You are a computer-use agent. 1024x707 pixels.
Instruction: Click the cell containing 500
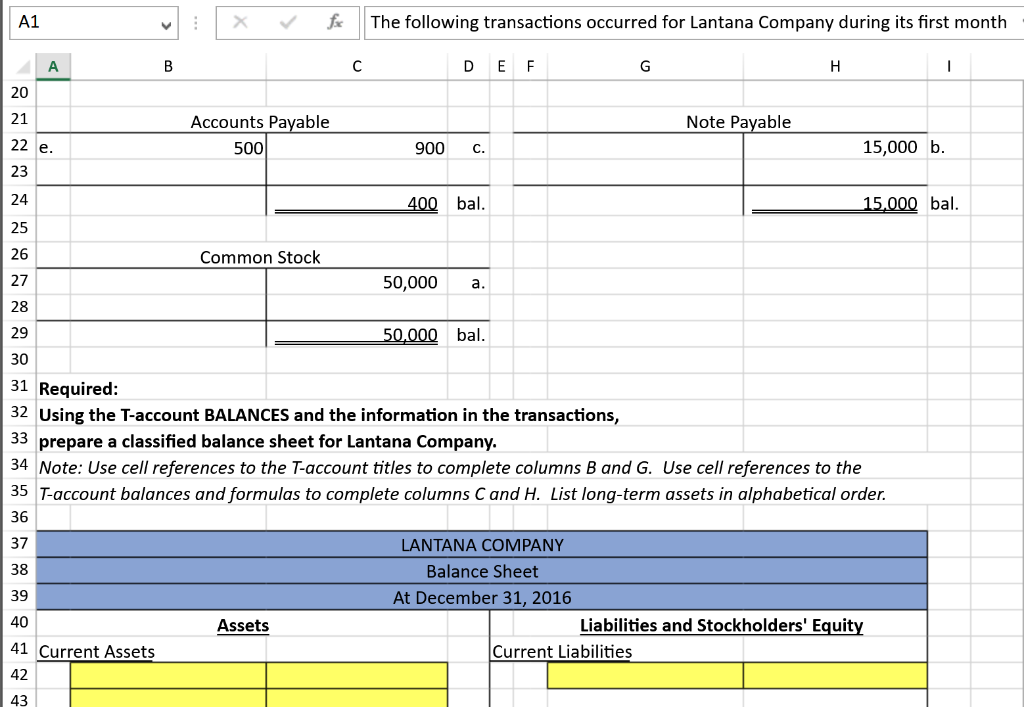click(x=168, y=148)
